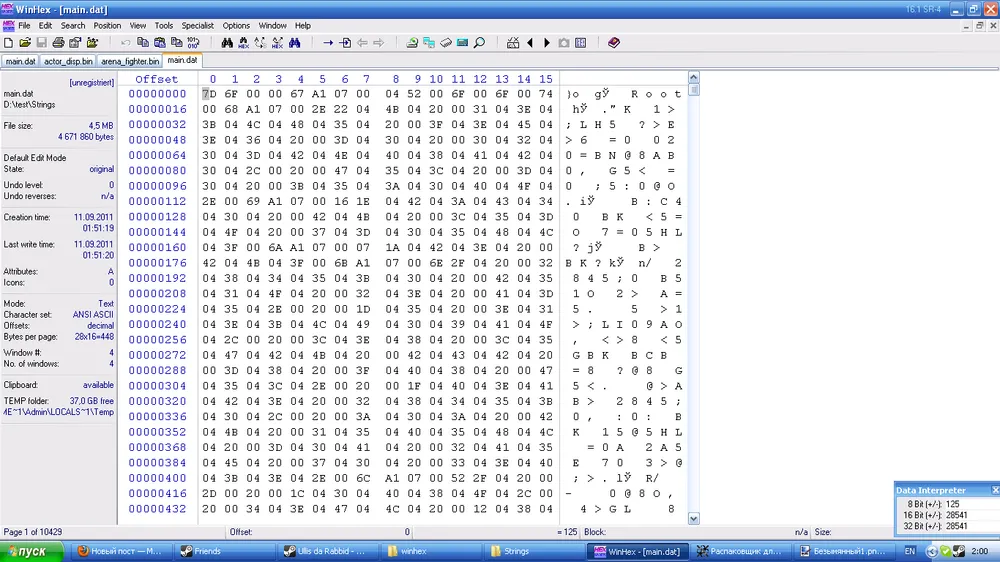Switch to the actor_disp.bin tab
Image resolution: width=1000 pixels, height=562 pixels.
tap(67, 61)
